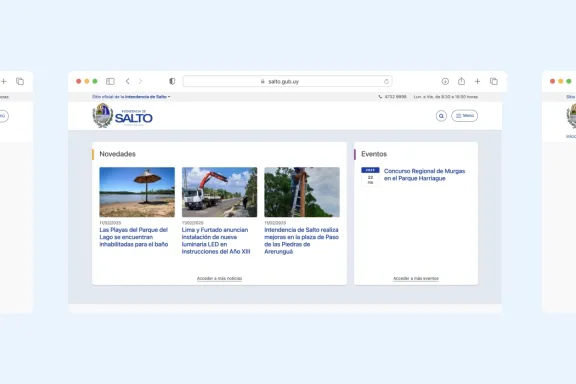Viewport: 576px width, 384px height.
Task: Go forward with the right chevron
Action: point(140,81)
